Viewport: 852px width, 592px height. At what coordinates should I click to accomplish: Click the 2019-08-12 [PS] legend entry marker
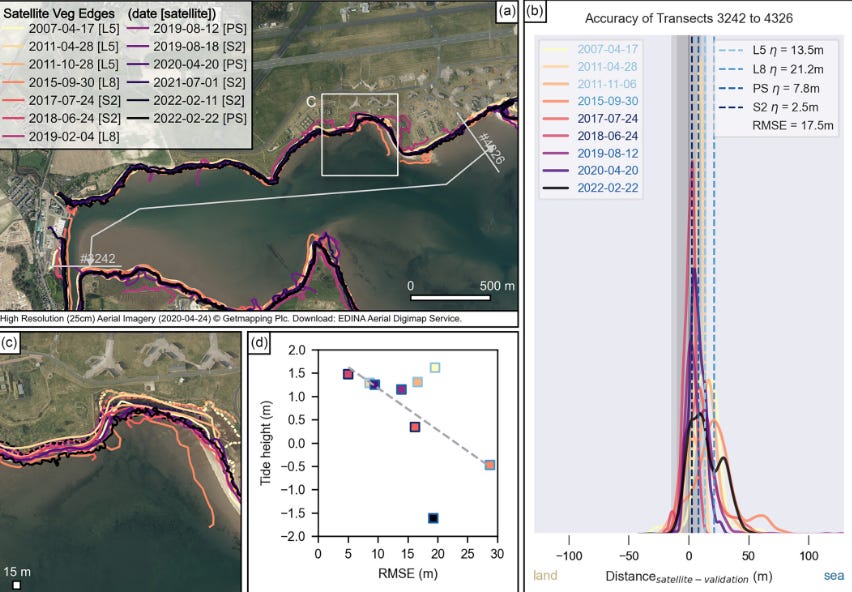click(x=137, y=28)
